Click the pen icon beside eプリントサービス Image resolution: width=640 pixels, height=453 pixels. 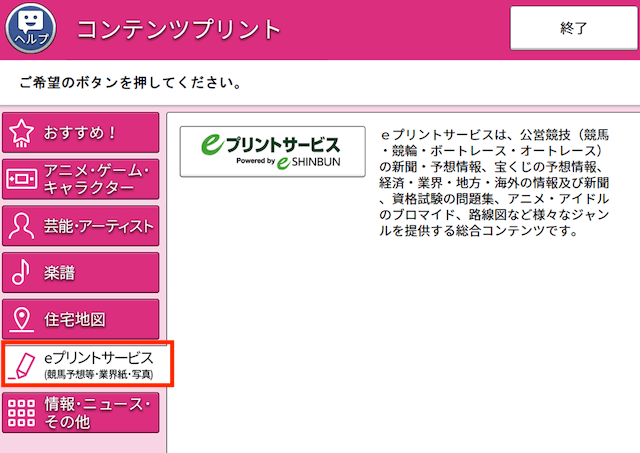tap(22, 366)
